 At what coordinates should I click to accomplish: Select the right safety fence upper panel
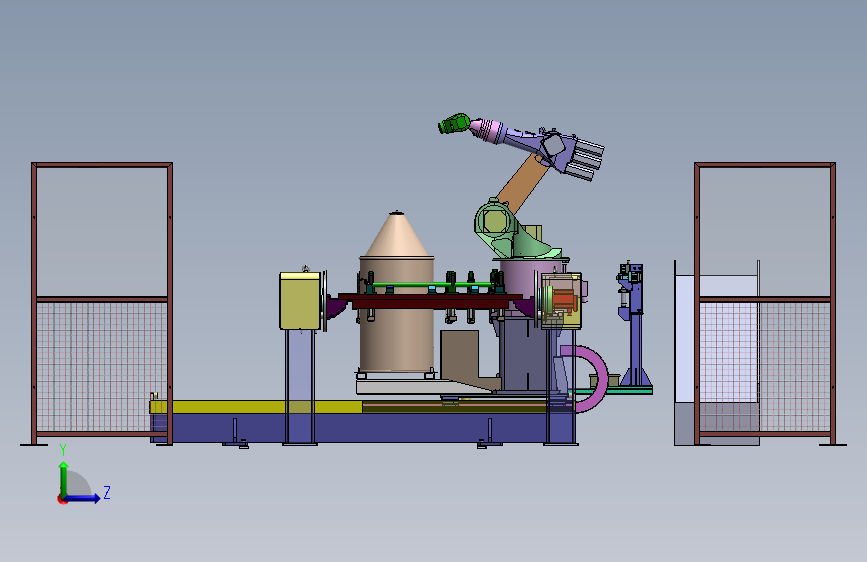[765, 231]
